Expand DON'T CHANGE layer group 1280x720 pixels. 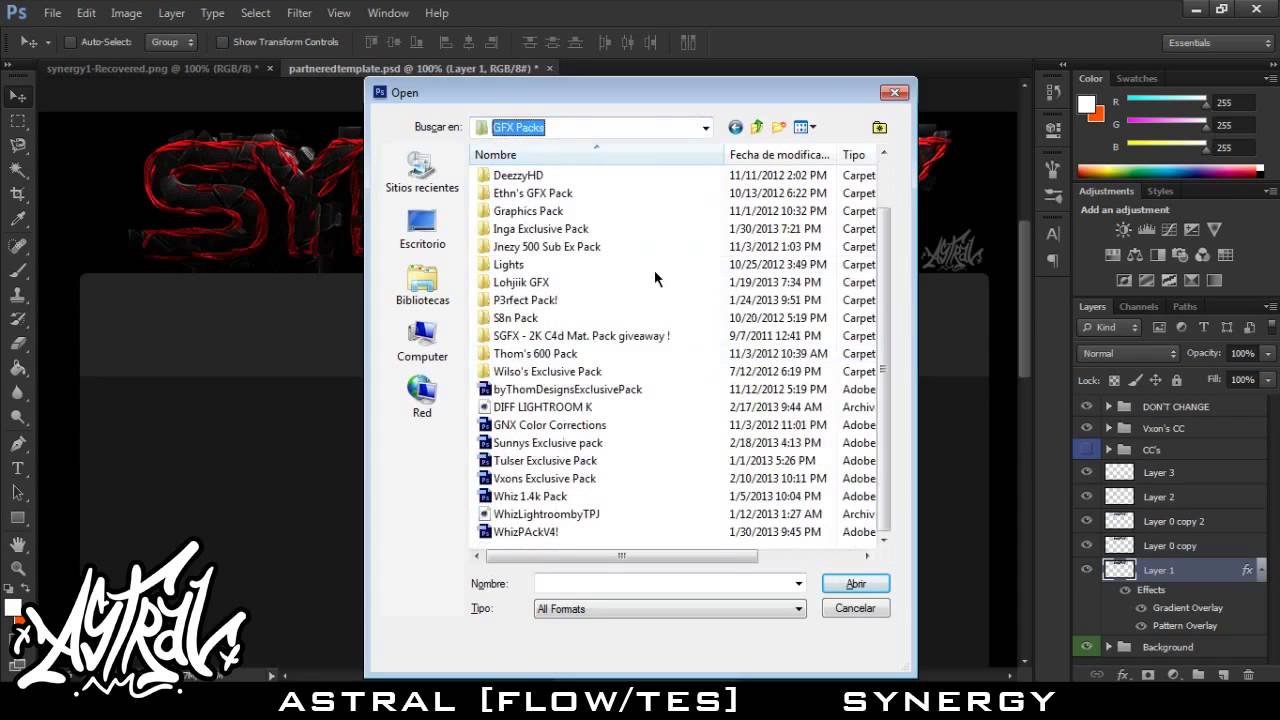pos(1108,407)
